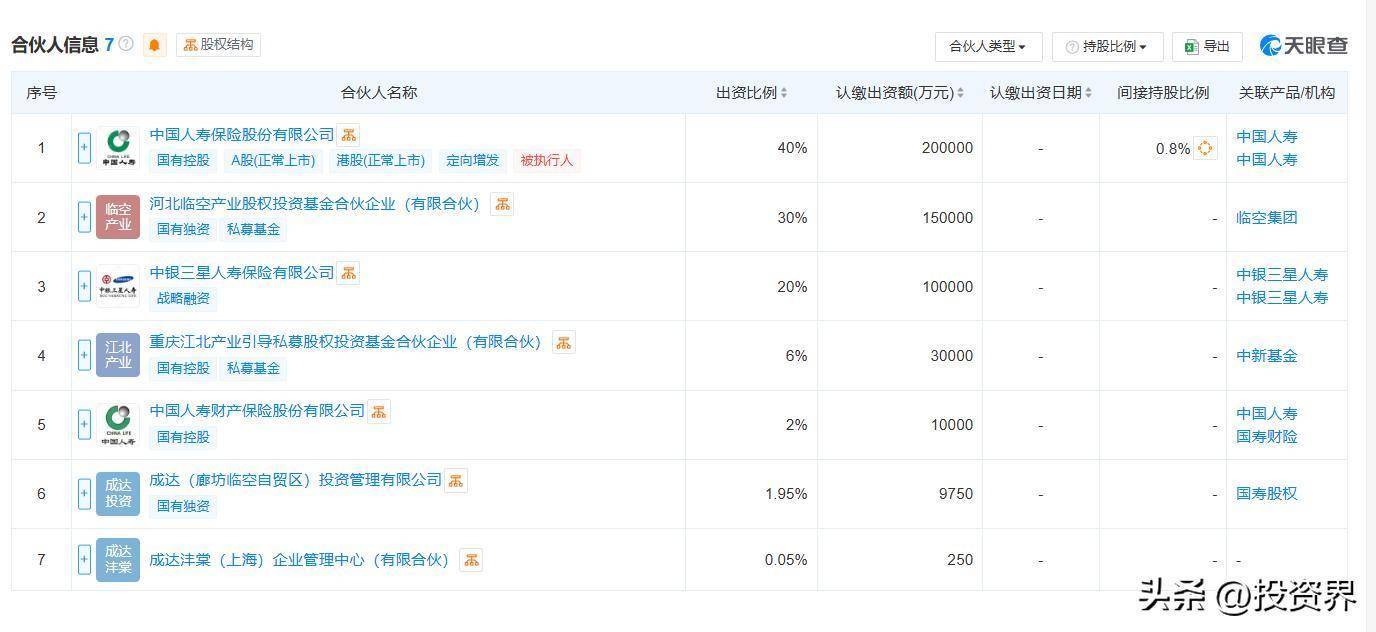View equity structure icon for 中银三星人寿保险

[x=347, y=273]
